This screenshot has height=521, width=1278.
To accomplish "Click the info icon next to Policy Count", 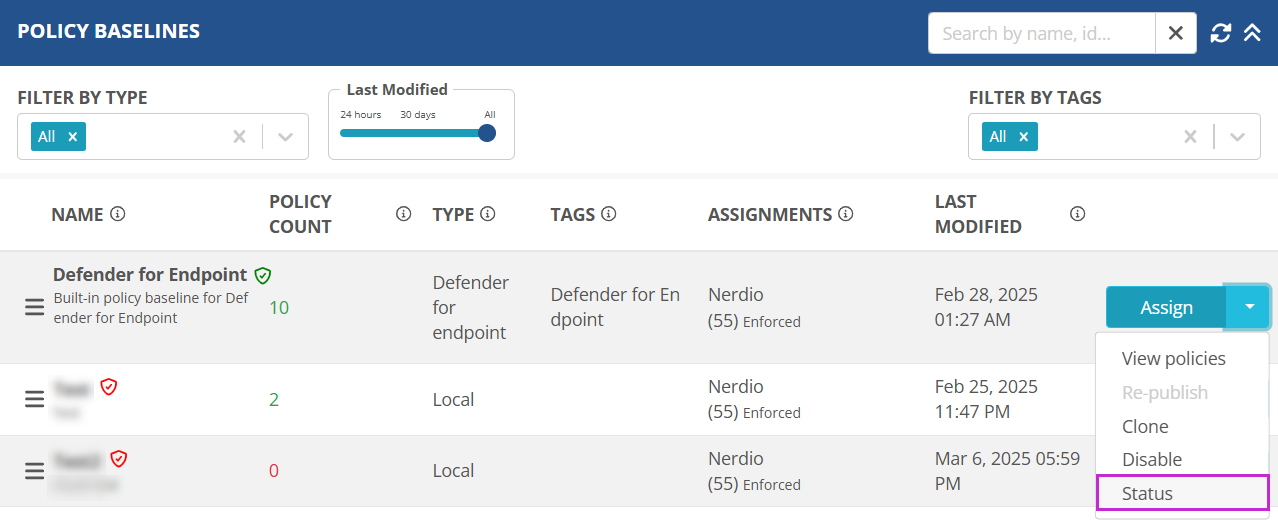I will pos(404,214).
